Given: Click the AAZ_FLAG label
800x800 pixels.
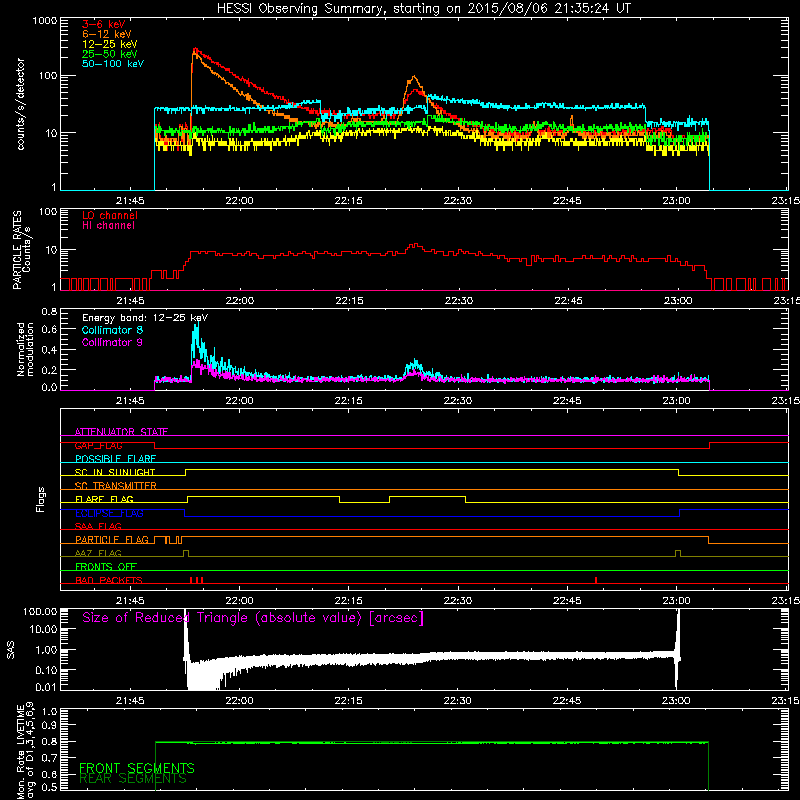Looking at the screenshot, I should tap(98, 553).
